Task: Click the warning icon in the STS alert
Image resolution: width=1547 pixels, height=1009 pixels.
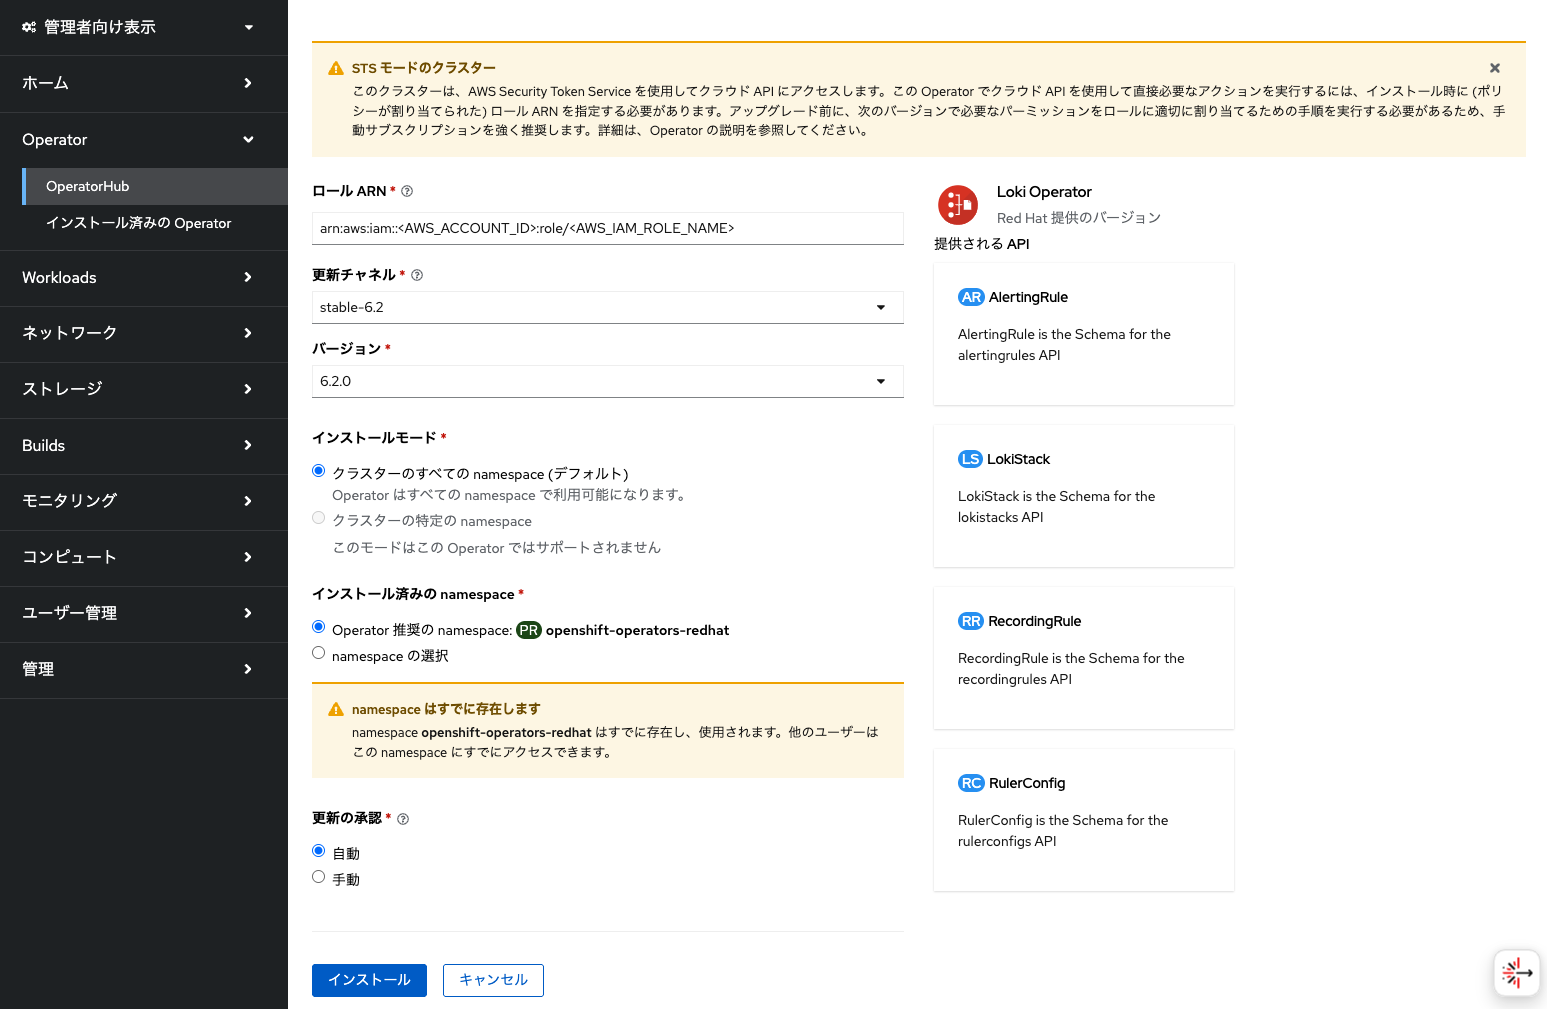Action: tap(336, 69)
